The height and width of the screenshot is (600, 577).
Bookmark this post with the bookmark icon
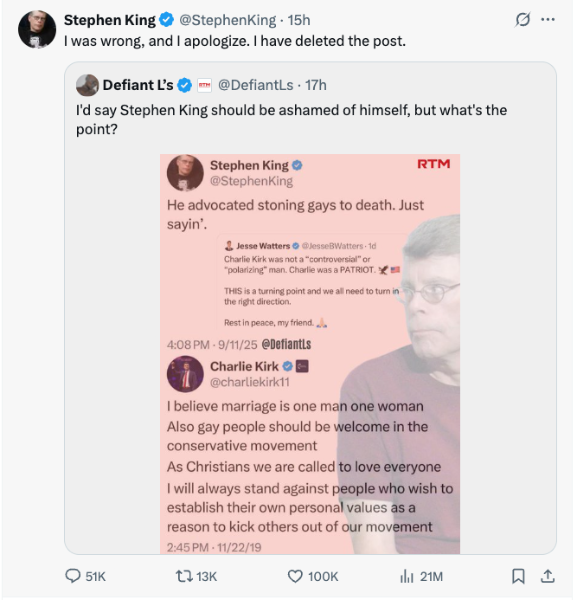pos(518,576)
